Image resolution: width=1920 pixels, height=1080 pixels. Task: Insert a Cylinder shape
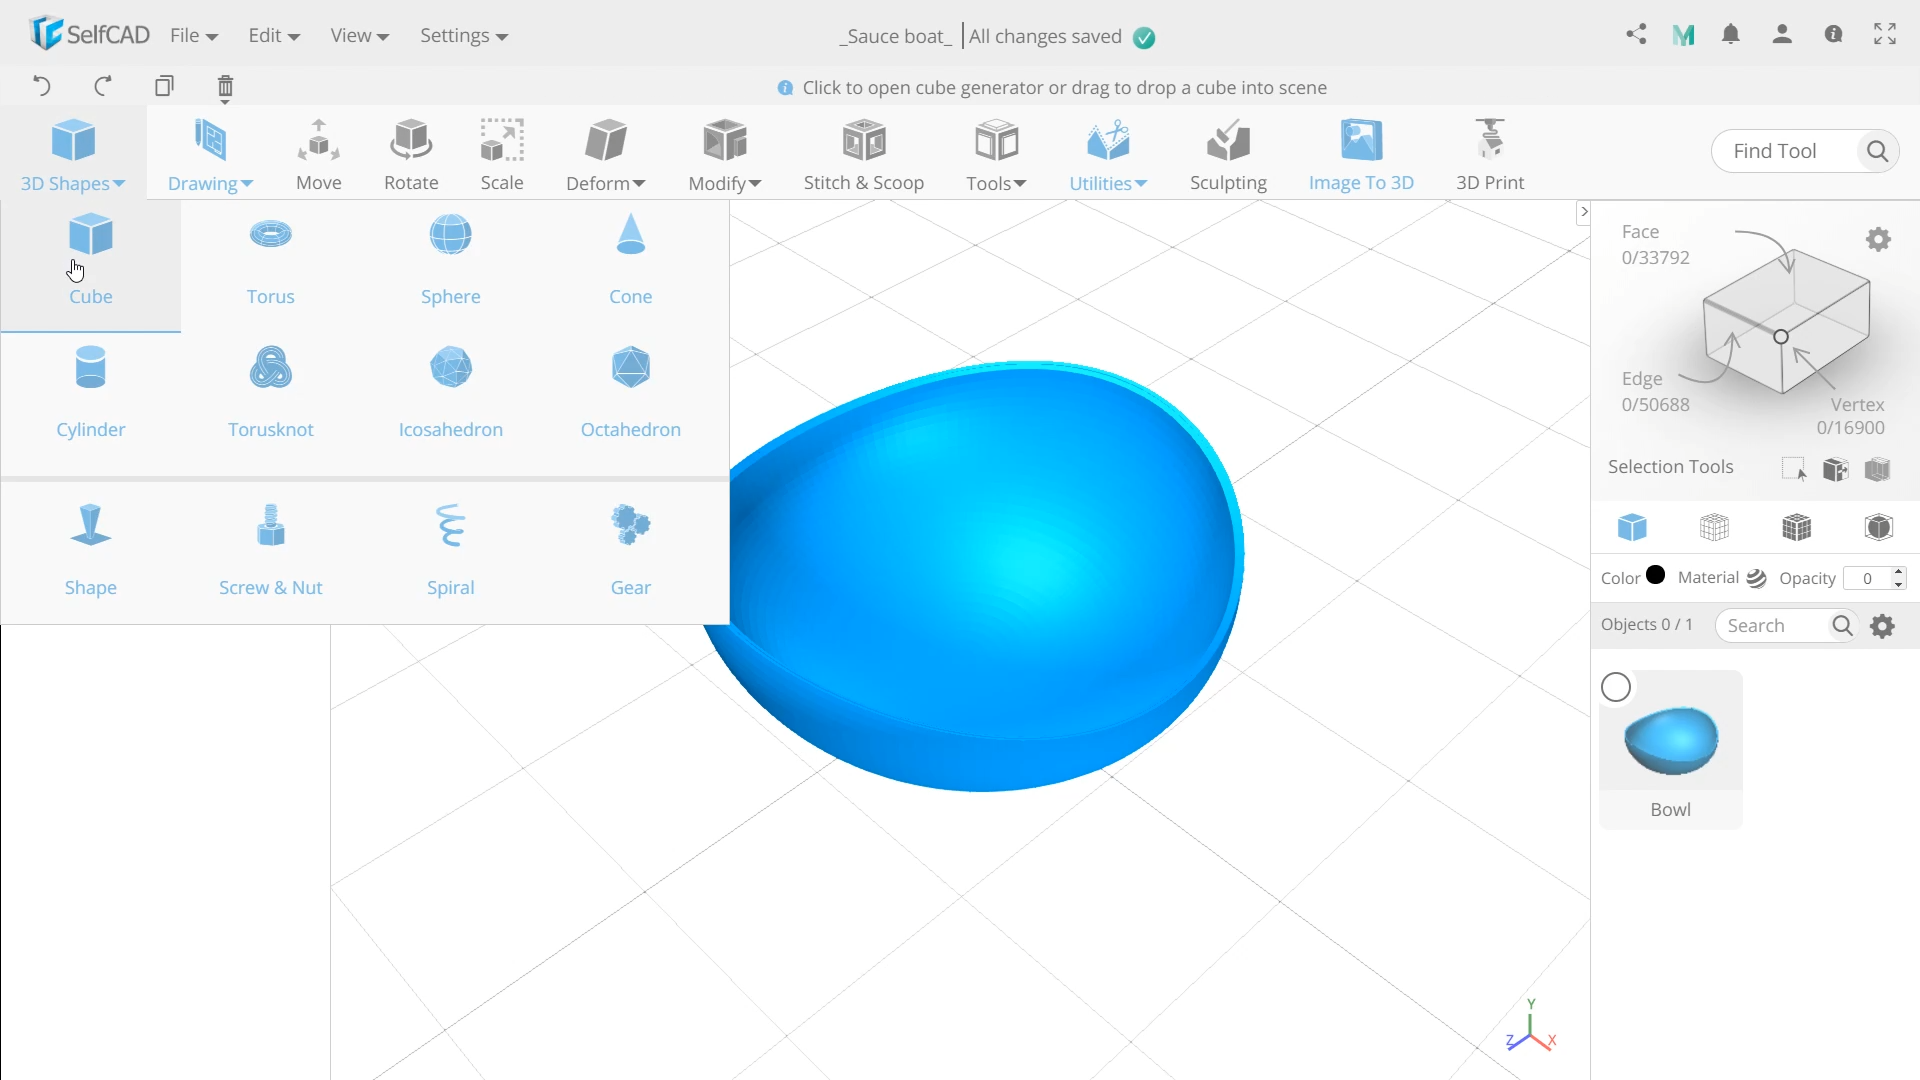tap(90, 393)
